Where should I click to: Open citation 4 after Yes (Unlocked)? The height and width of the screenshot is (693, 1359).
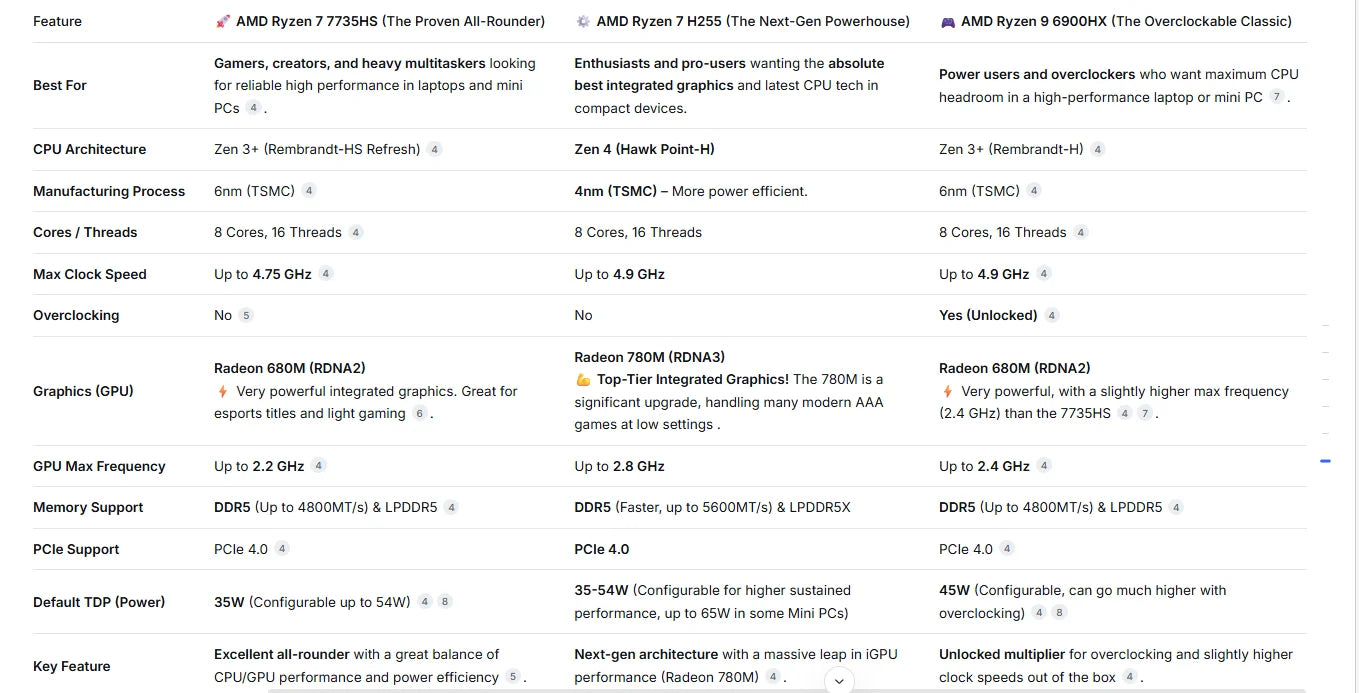1052,315
